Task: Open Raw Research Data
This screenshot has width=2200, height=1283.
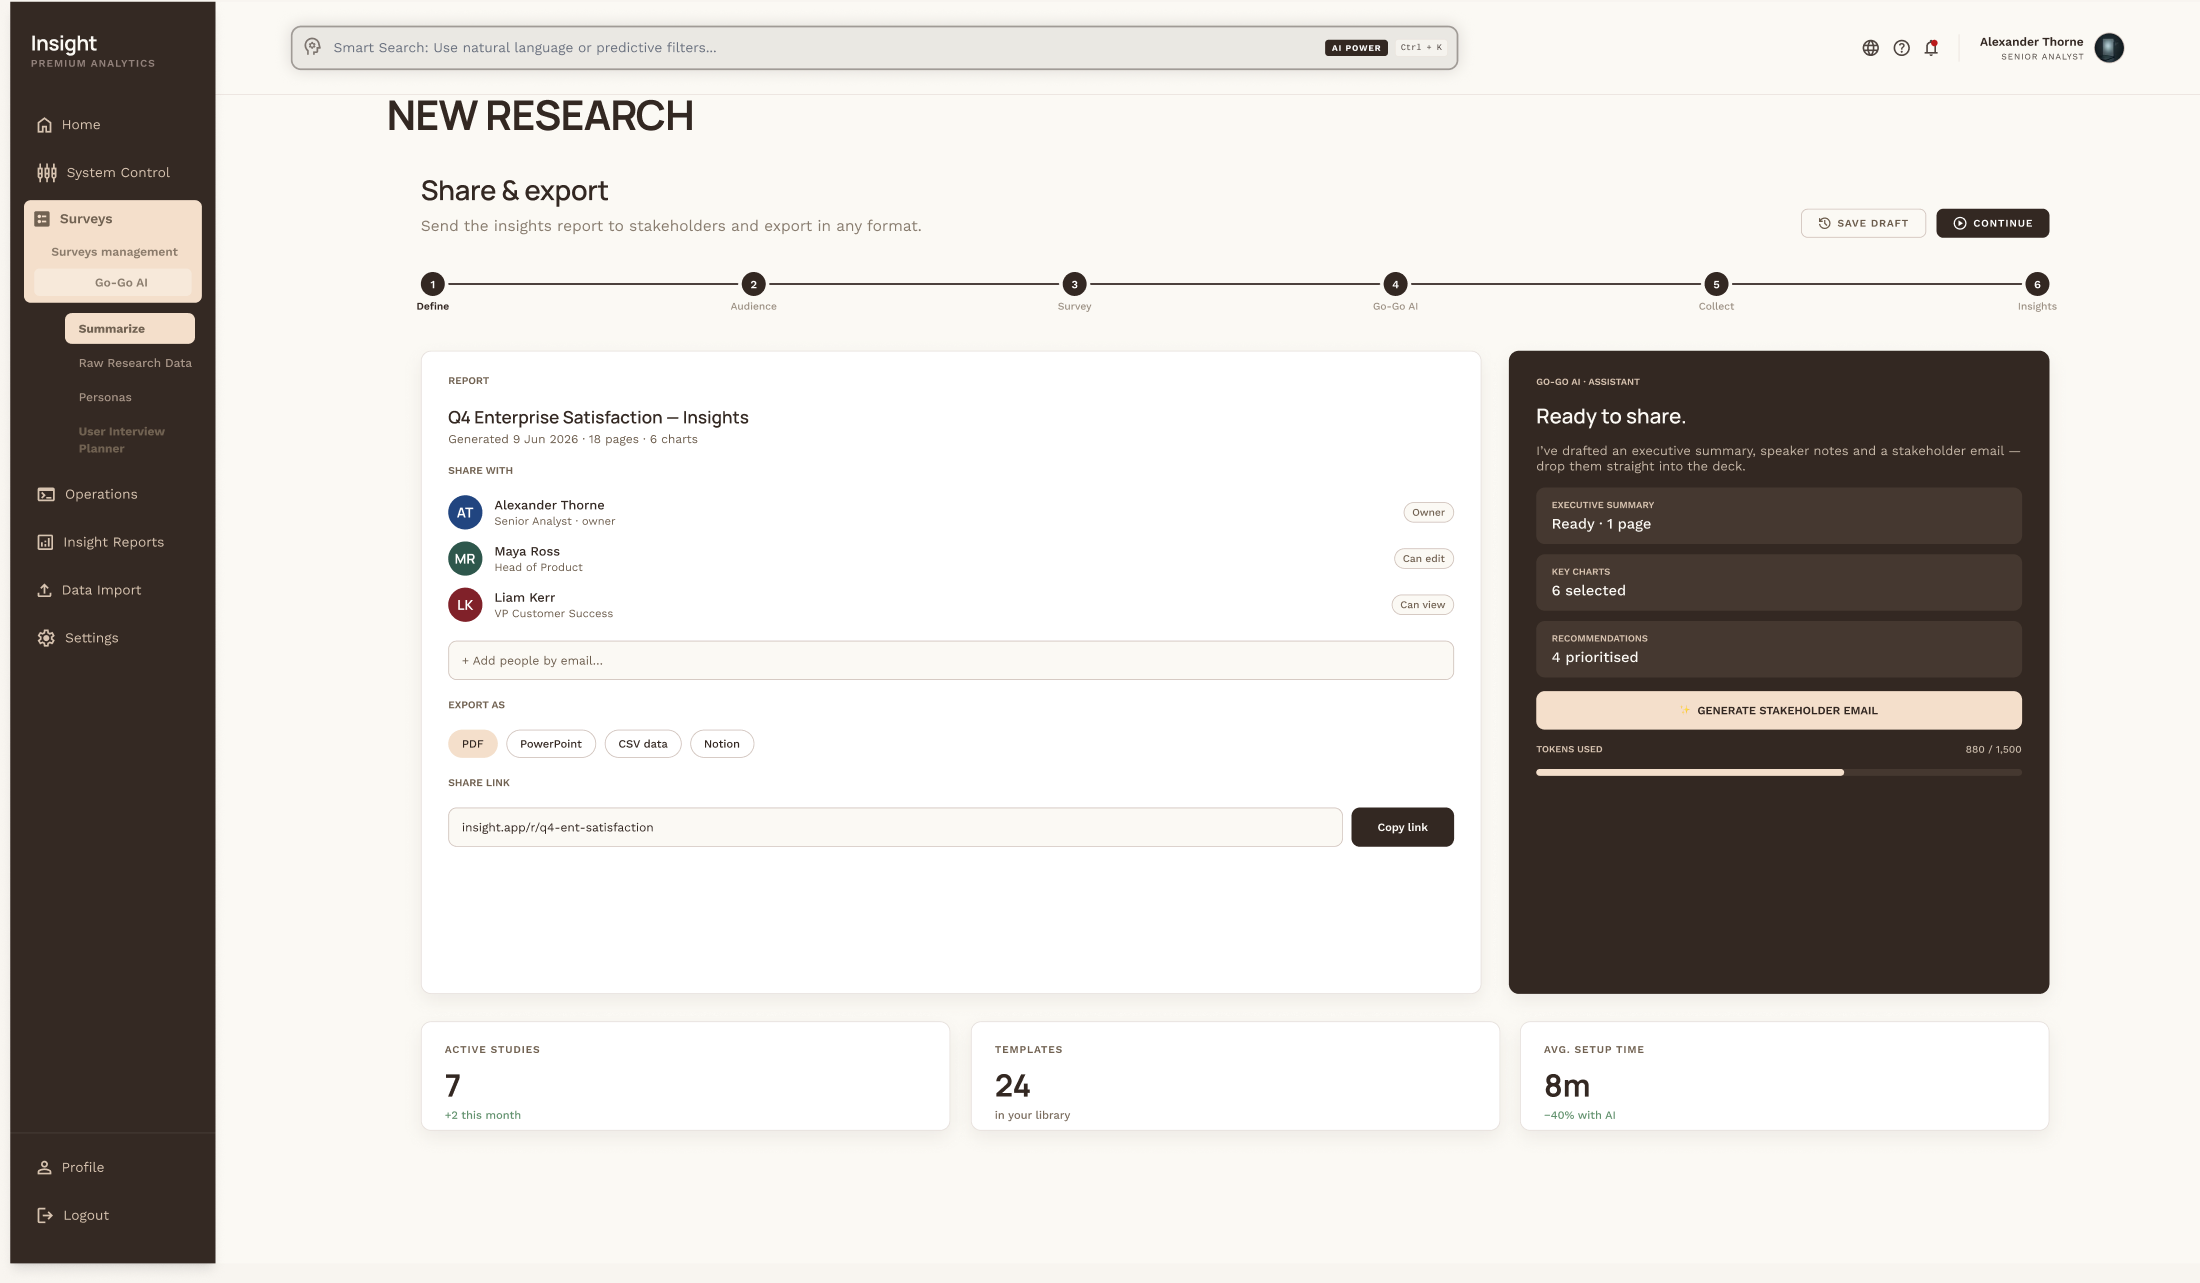Action: [135, 363]
